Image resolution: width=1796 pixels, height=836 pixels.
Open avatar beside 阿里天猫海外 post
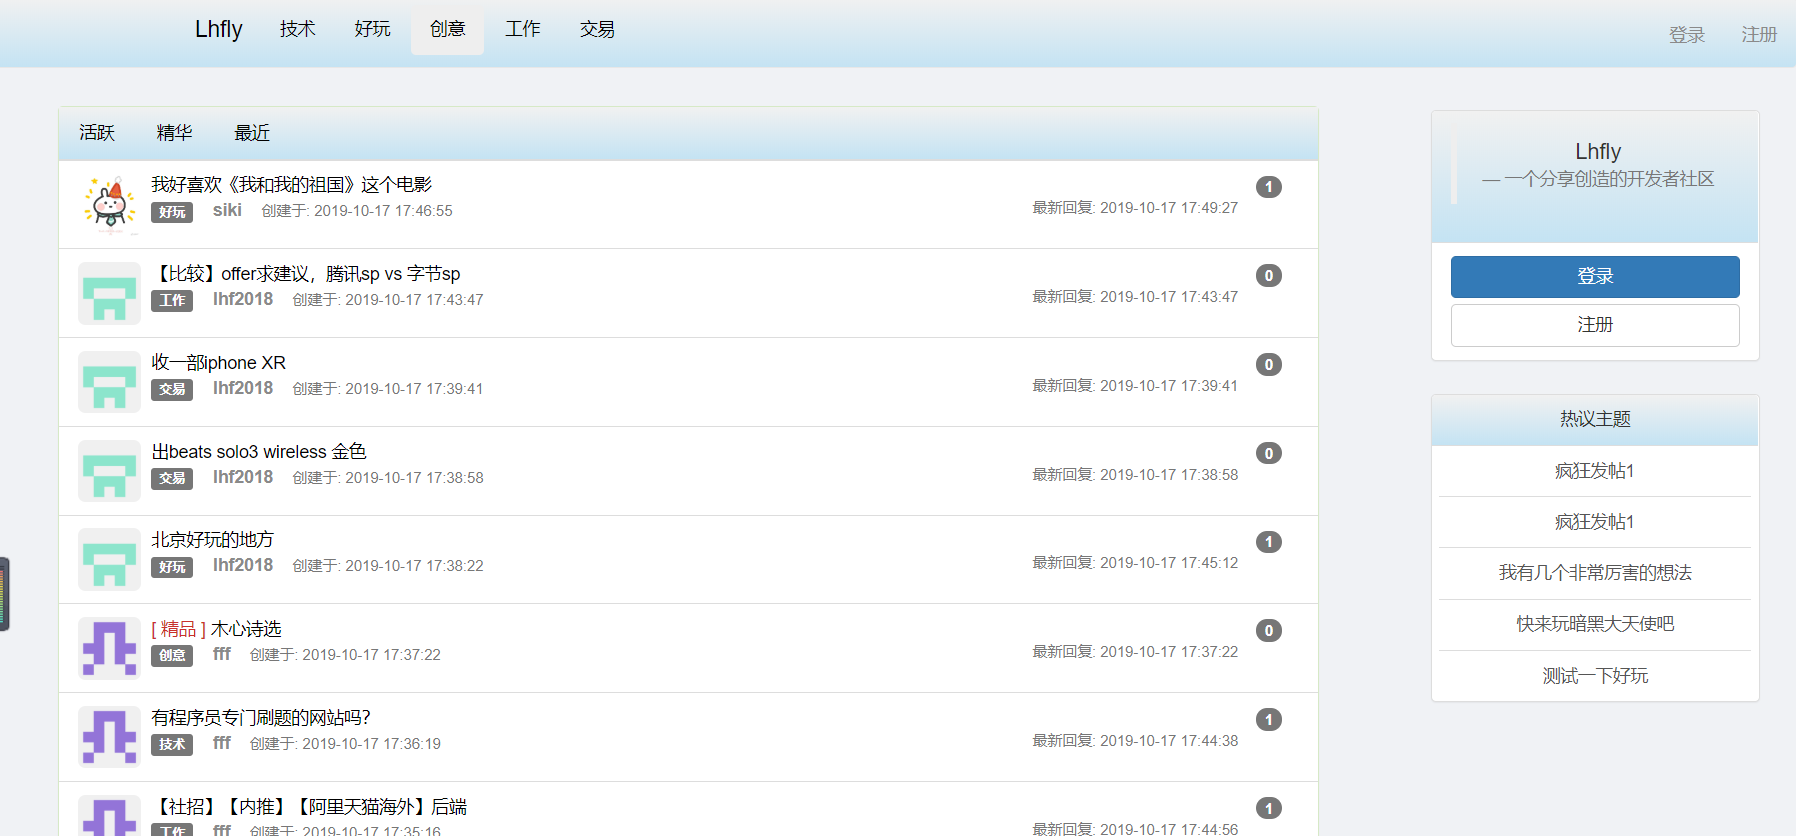point(109,816)
